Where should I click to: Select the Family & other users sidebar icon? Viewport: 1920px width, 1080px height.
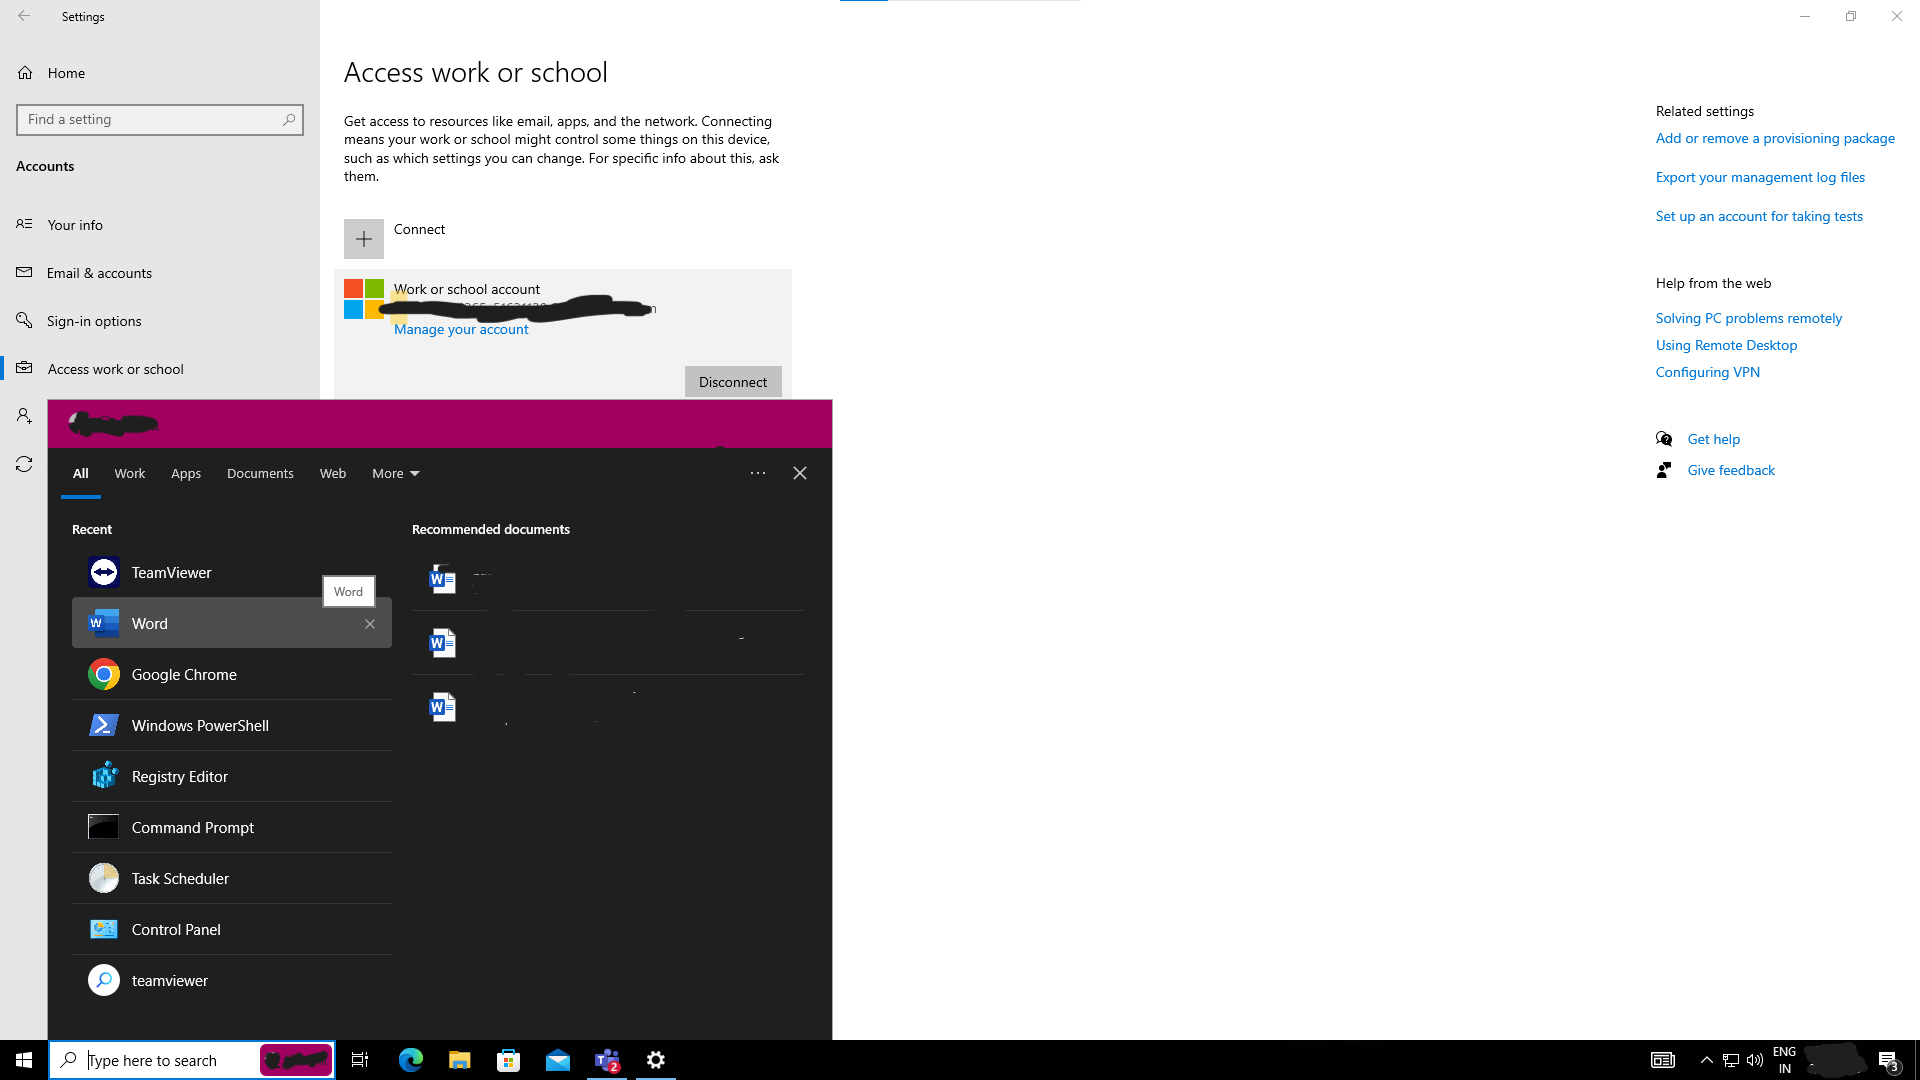(x=24, y=416)
